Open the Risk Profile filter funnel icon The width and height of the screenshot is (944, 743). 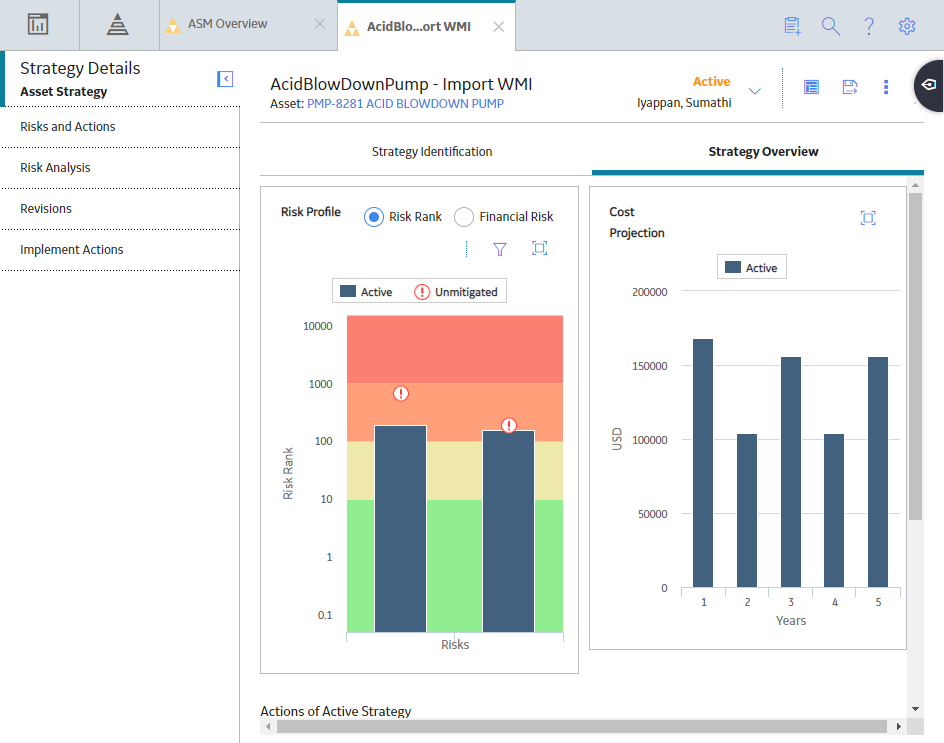500,249
